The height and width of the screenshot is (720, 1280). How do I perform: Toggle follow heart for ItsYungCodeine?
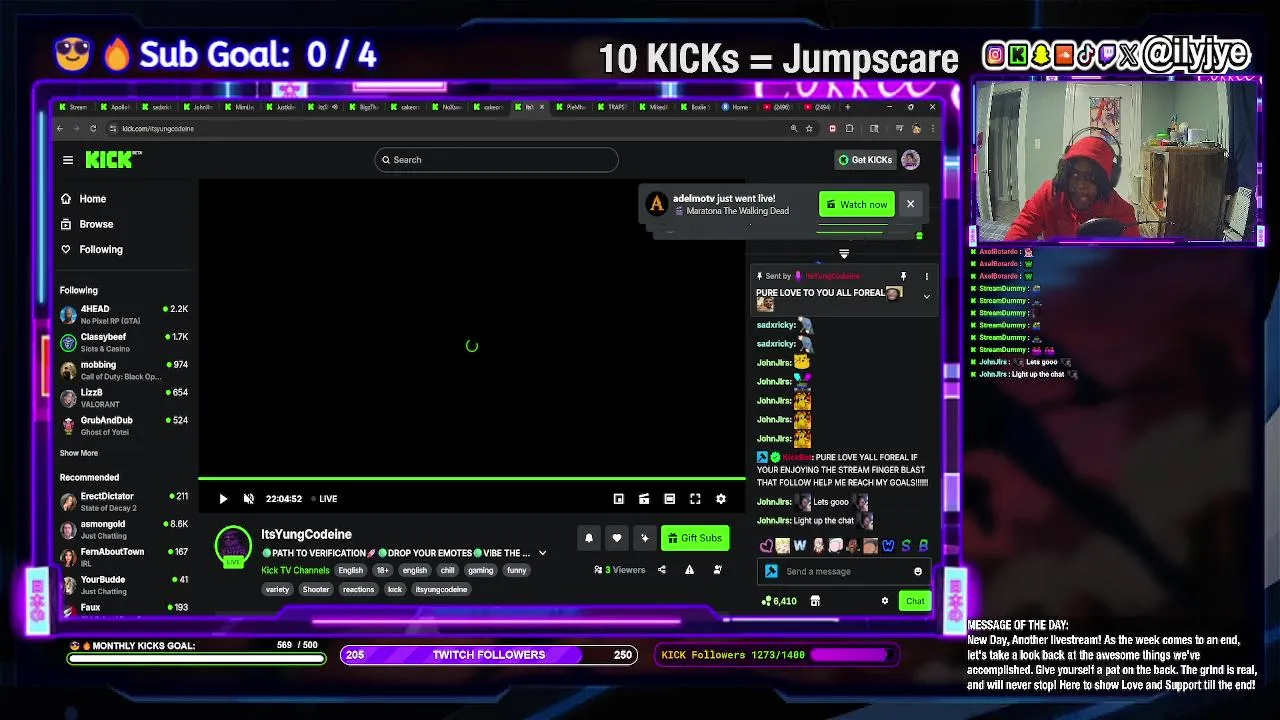click(617, 538)
